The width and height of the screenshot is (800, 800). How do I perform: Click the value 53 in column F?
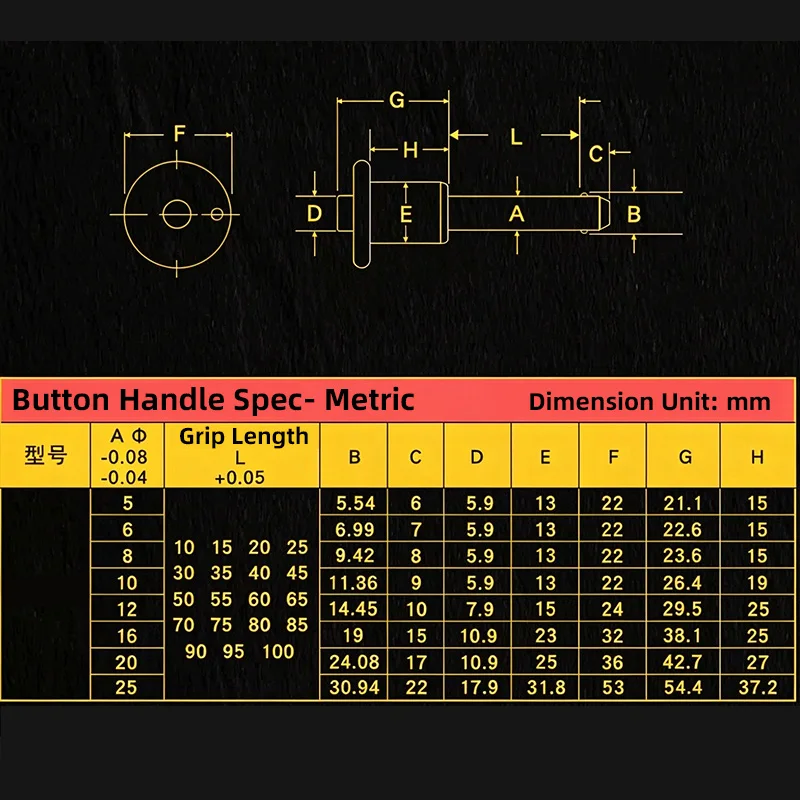click(613, 688)
